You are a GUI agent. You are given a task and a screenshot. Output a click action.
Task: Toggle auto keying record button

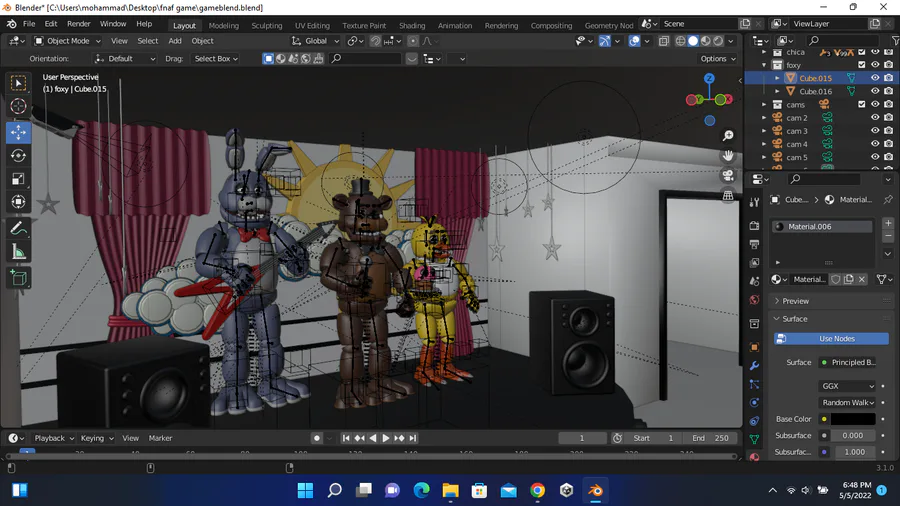(316, 438)
